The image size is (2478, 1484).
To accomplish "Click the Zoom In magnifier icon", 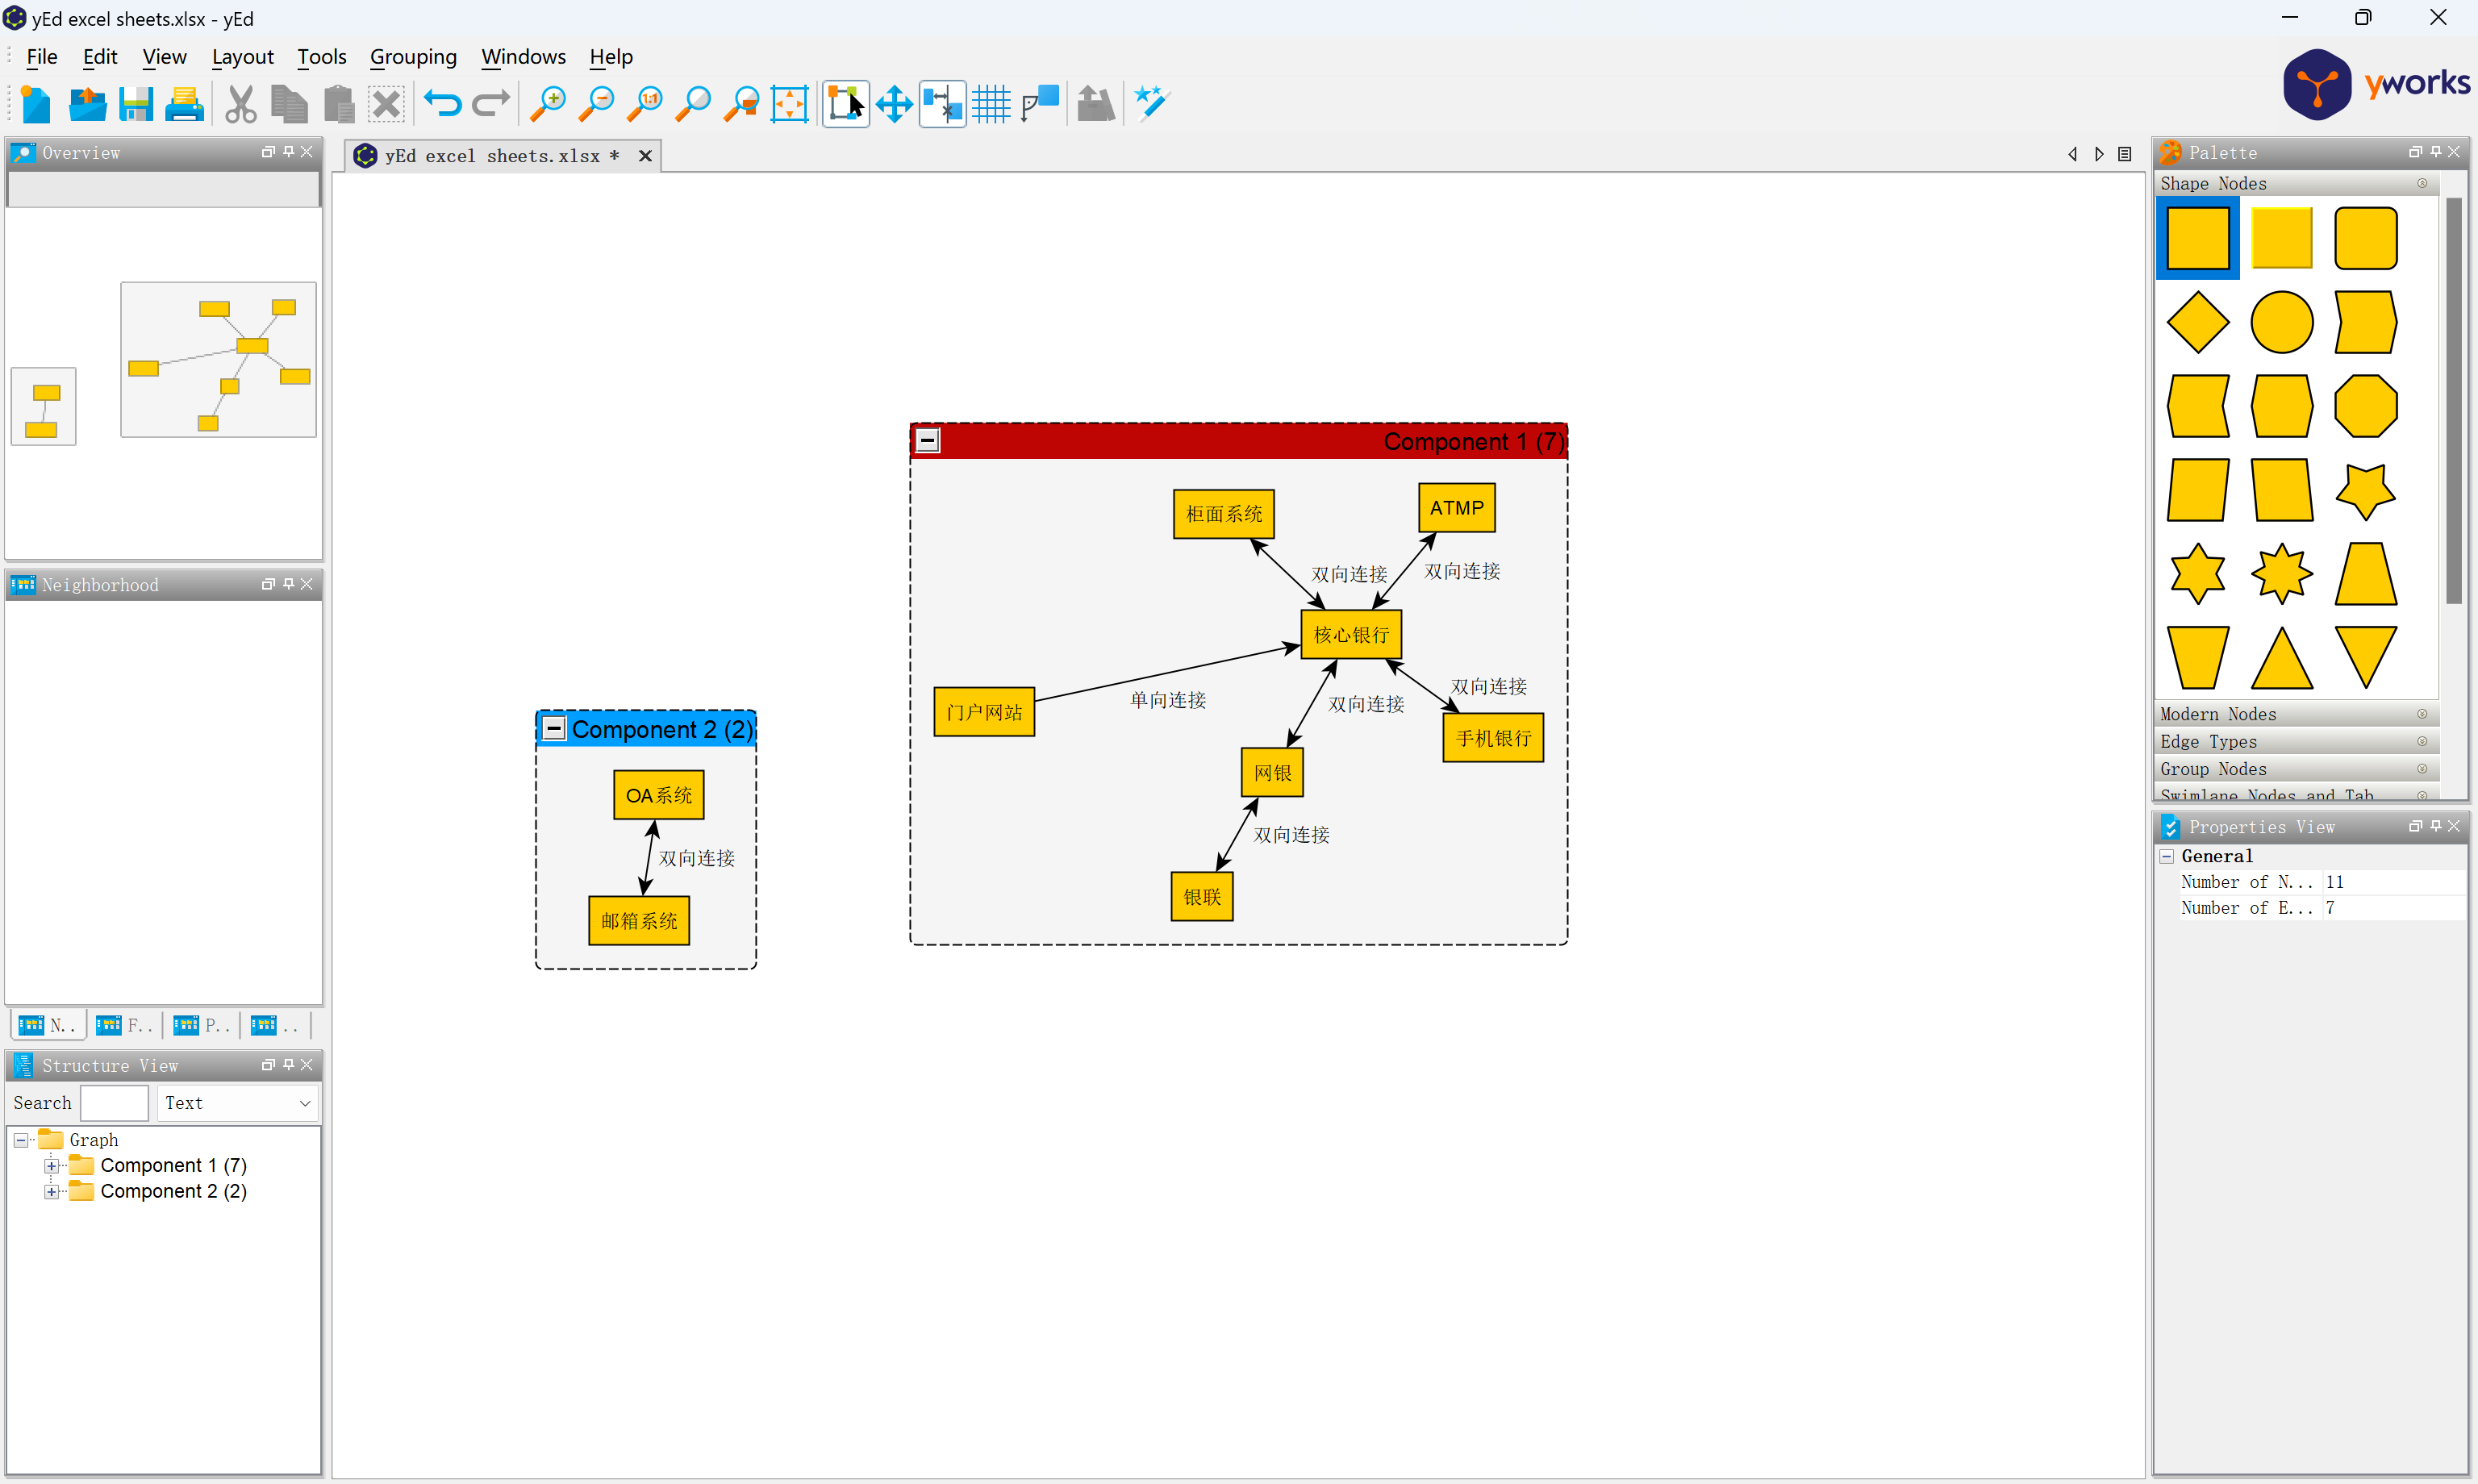I will (547, 104).
